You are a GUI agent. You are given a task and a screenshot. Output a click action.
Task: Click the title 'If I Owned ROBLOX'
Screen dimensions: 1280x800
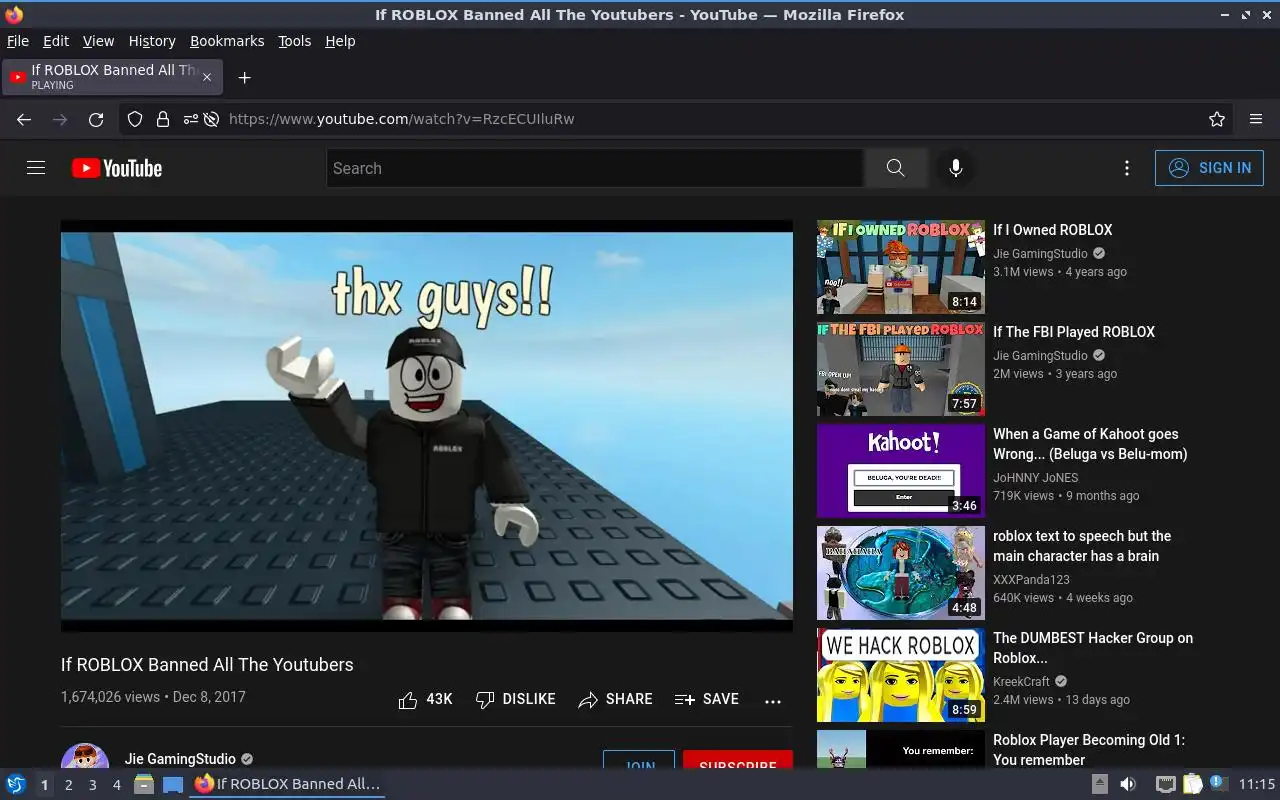(1052, 230)
